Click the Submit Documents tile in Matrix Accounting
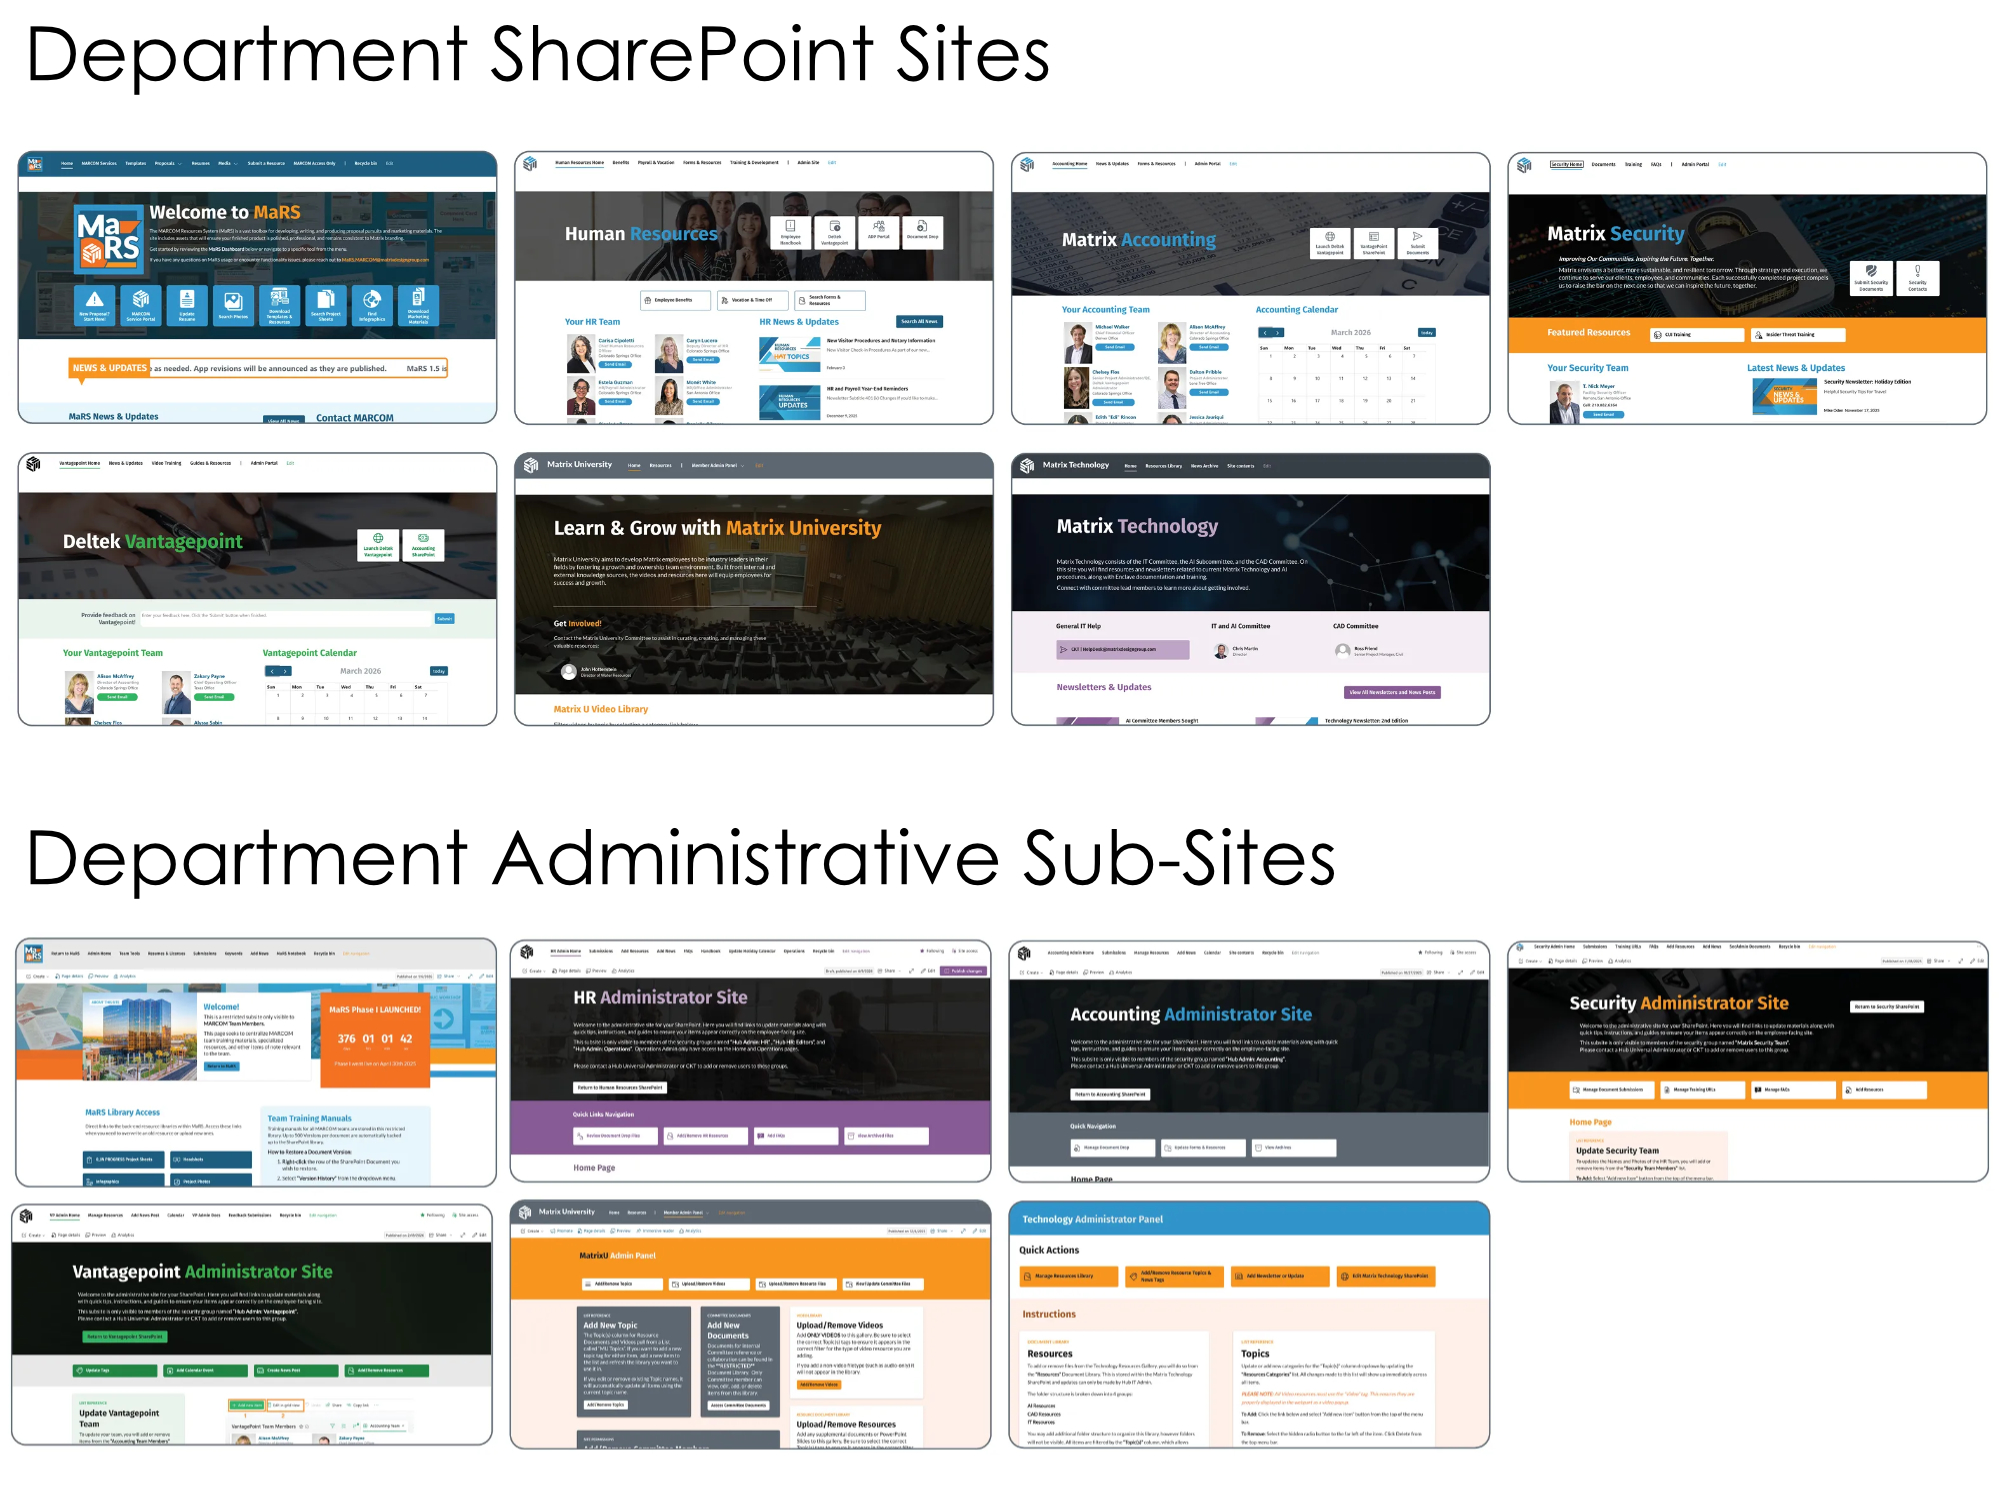The height and width of the screenshot is (1488, 2000). (1418, 243)
